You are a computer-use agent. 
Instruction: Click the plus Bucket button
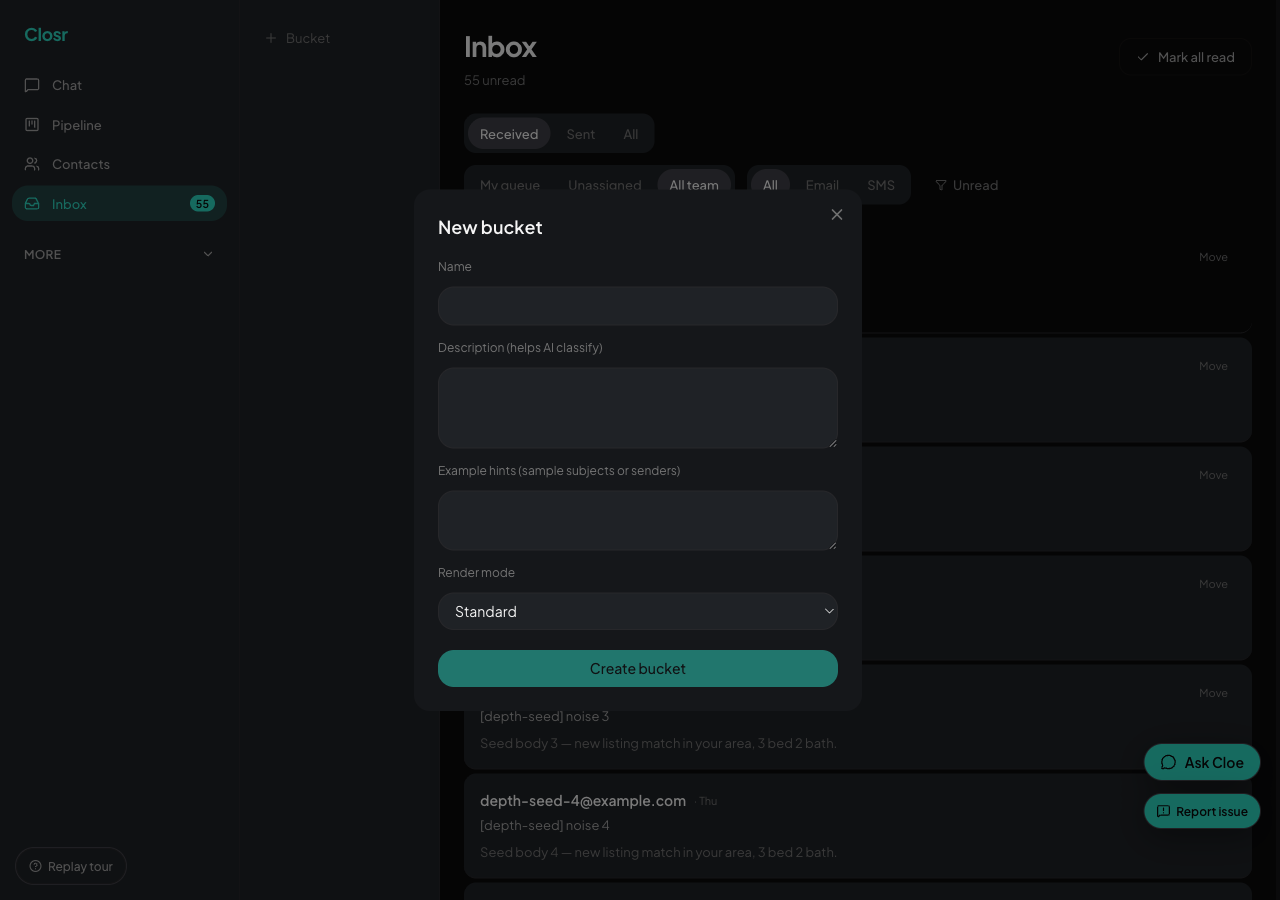pos(298,38)
